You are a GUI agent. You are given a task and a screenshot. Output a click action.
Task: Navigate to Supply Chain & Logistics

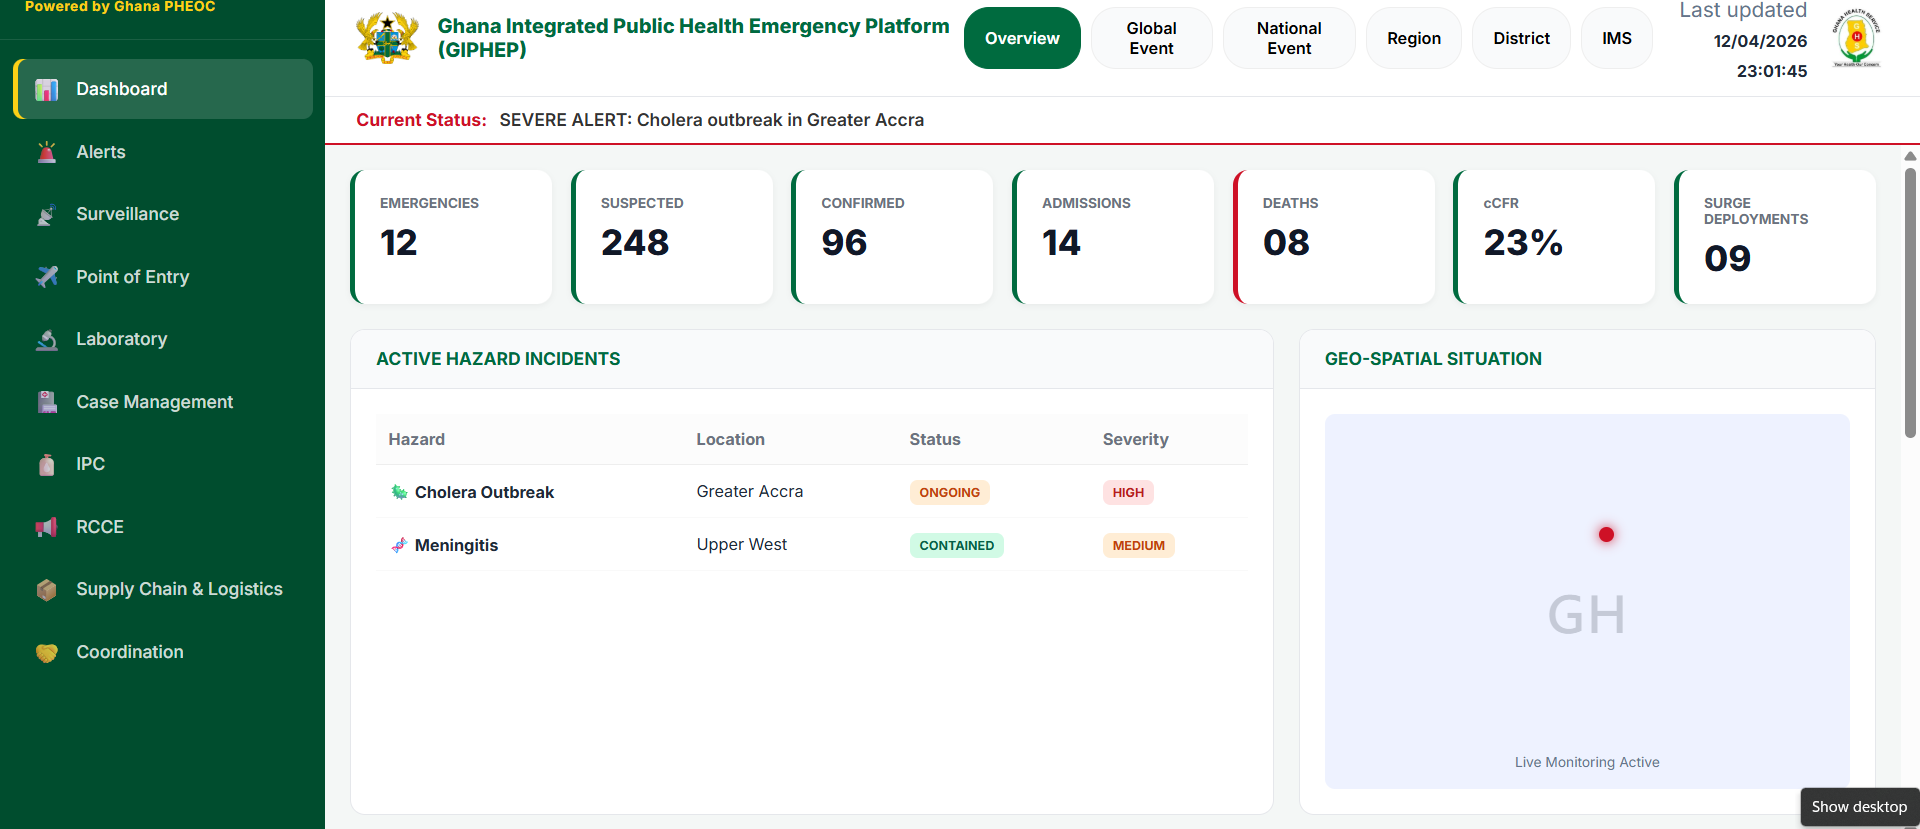163,589
